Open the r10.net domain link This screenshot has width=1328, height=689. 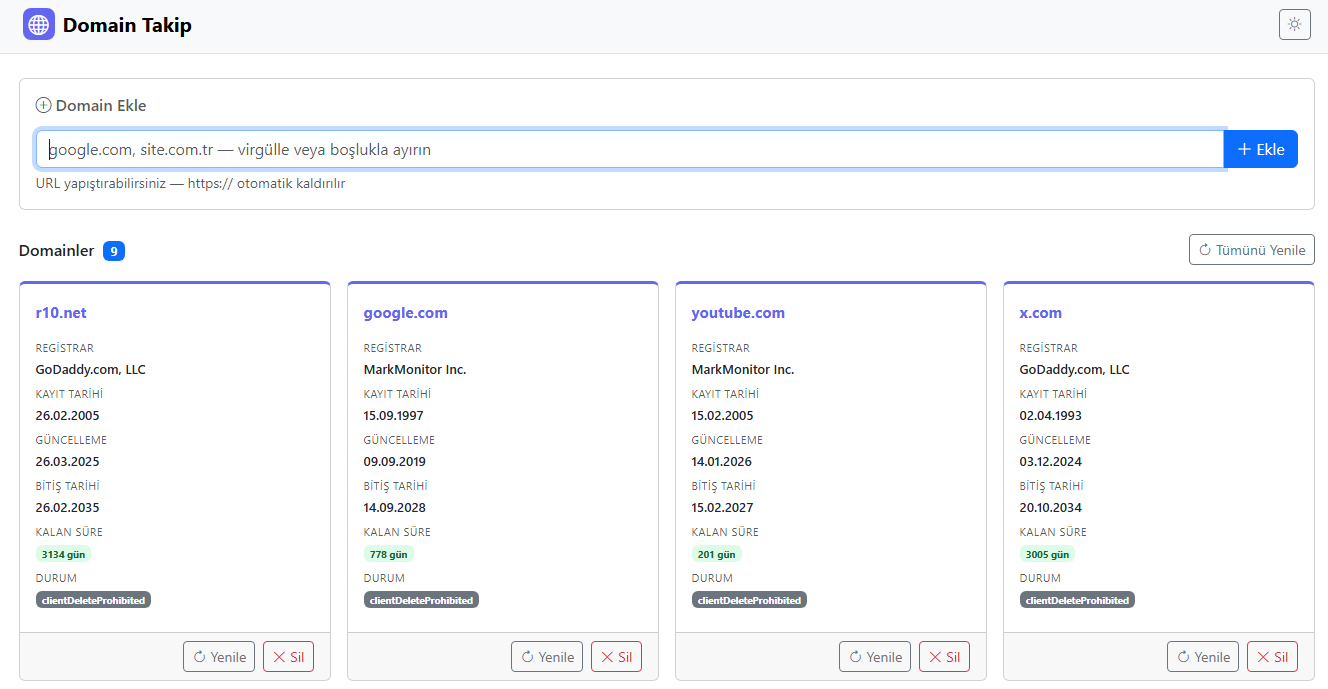(x=61, y=313)
